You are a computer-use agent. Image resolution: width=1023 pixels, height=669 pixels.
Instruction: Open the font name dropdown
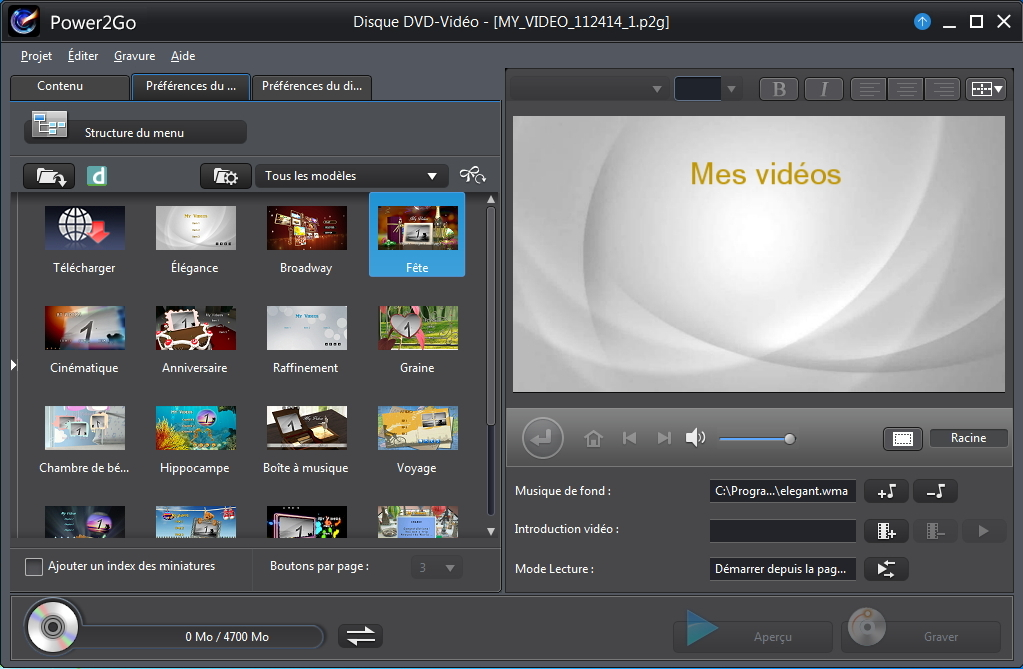pos(590,89)
